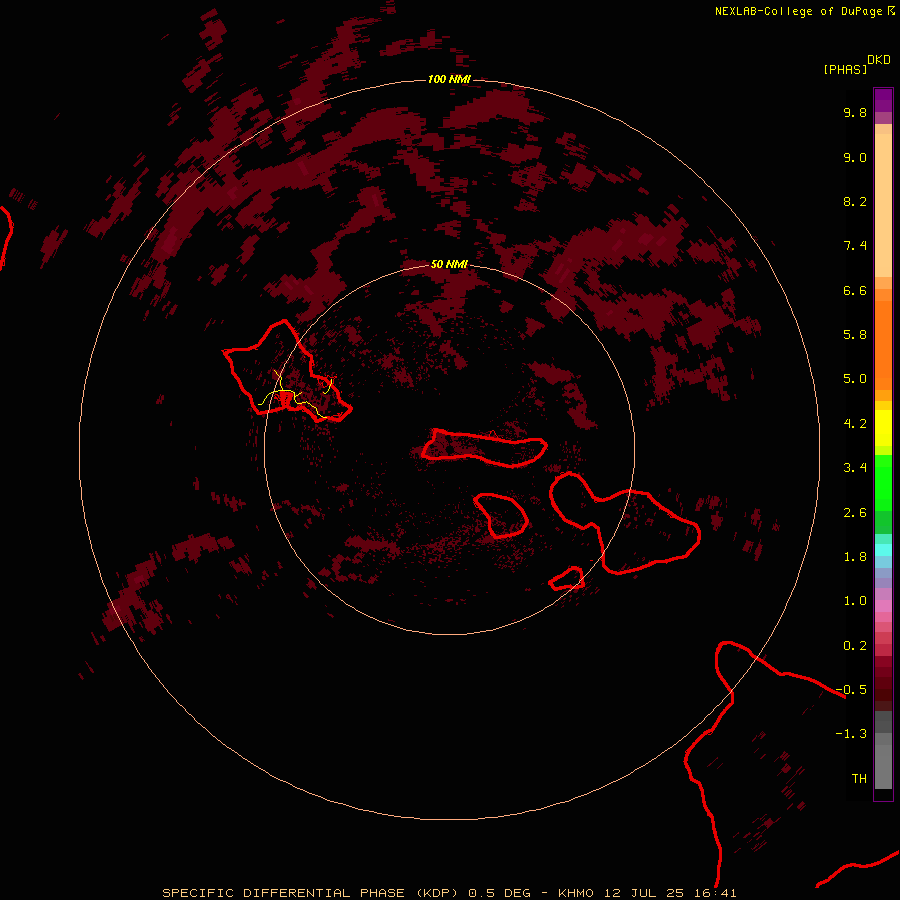
Task: Click the Molokai island outline near radar center
Action: pyautogui.click(x=484, y=448)
